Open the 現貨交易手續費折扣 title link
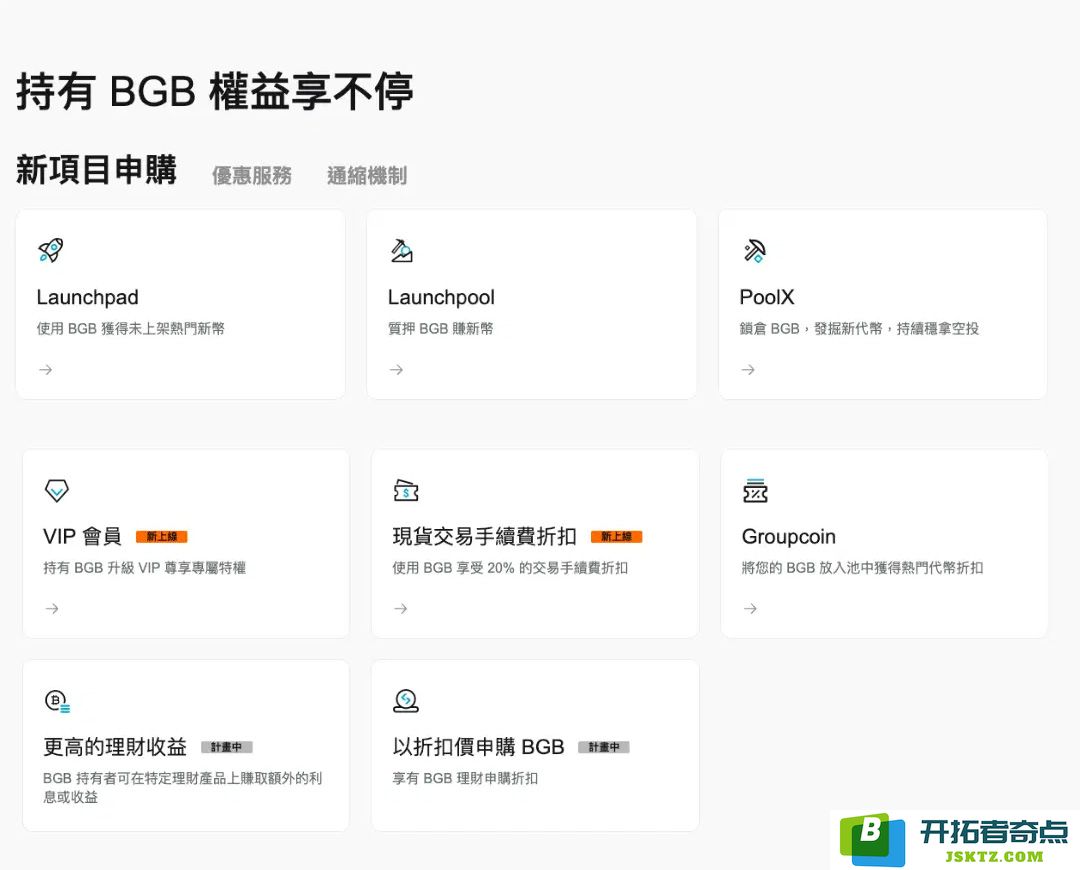Image resolution: width=1080 pixels, height=870 pixels. [x=484, y=536]
